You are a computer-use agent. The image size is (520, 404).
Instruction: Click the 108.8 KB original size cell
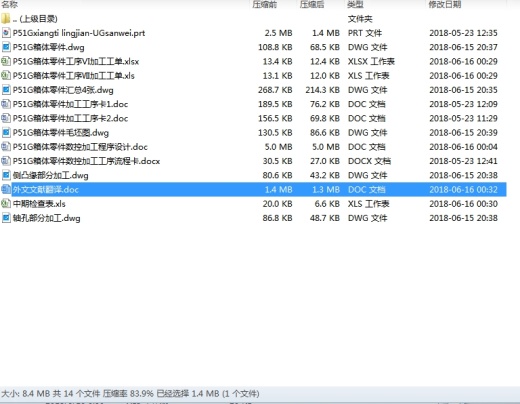coord(275,47)
